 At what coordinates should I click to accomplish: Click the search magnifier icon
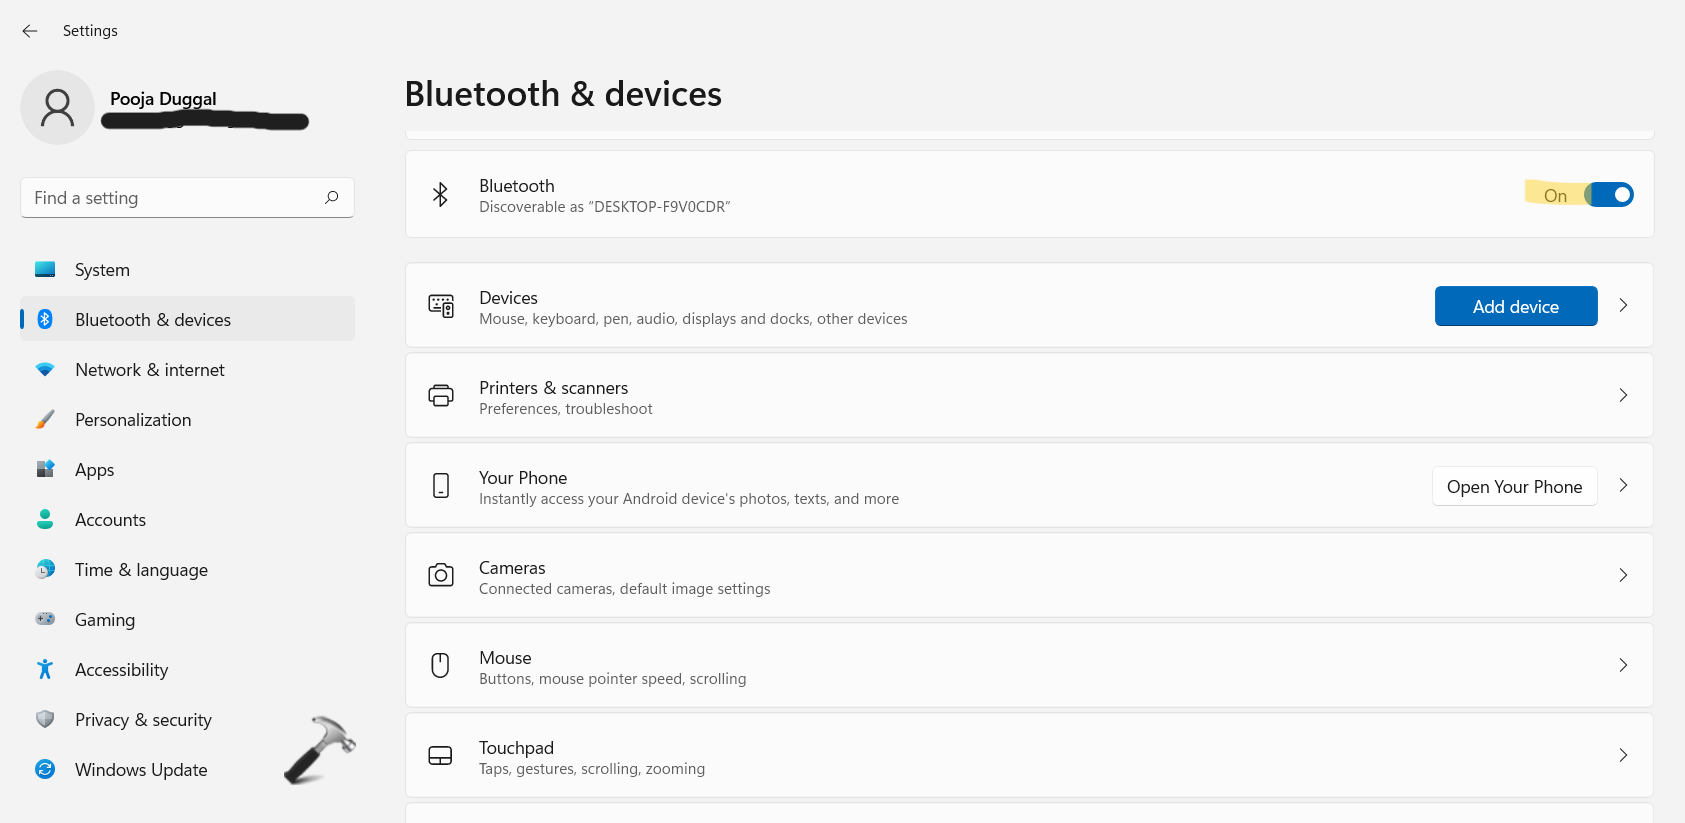(332, 198)
